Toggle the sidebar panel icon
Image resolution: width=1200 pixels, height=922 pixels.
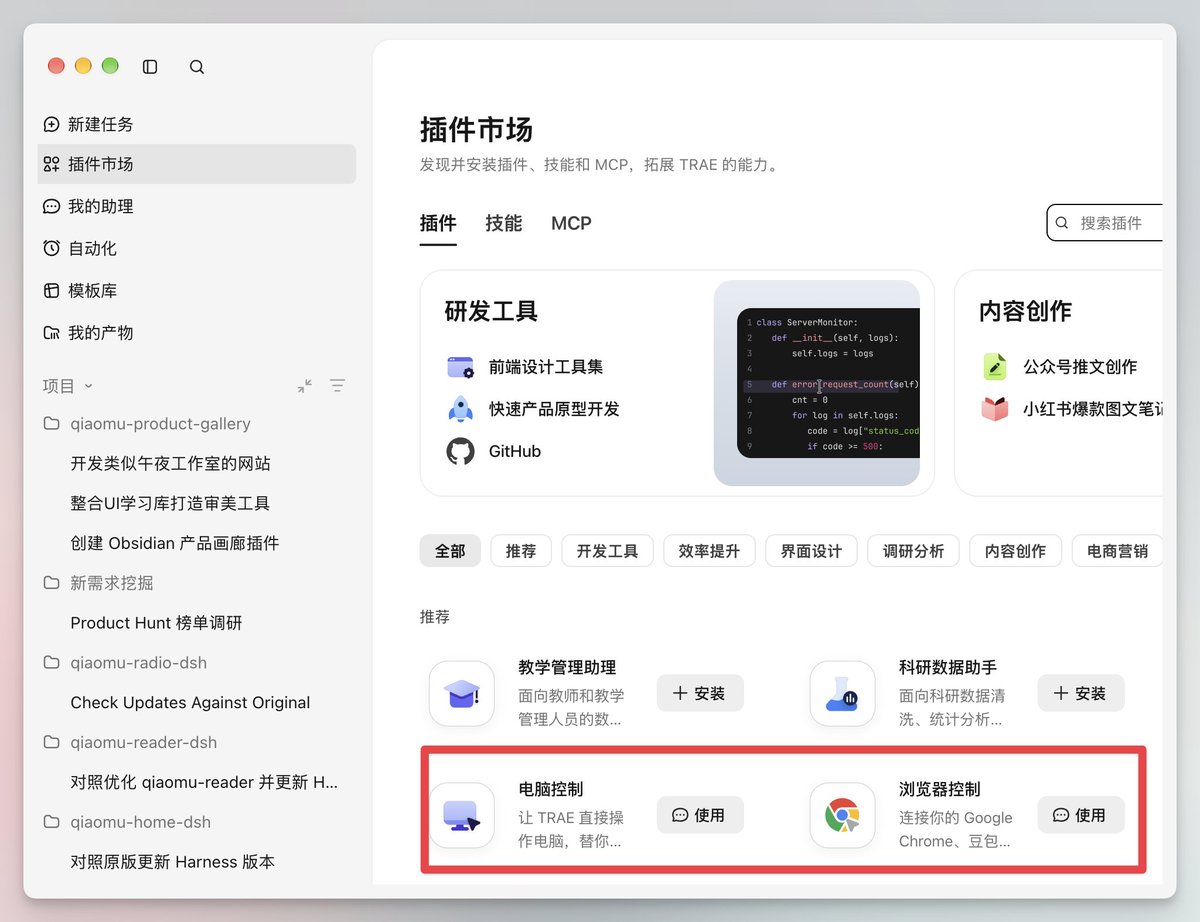click(x=150, y=67)
